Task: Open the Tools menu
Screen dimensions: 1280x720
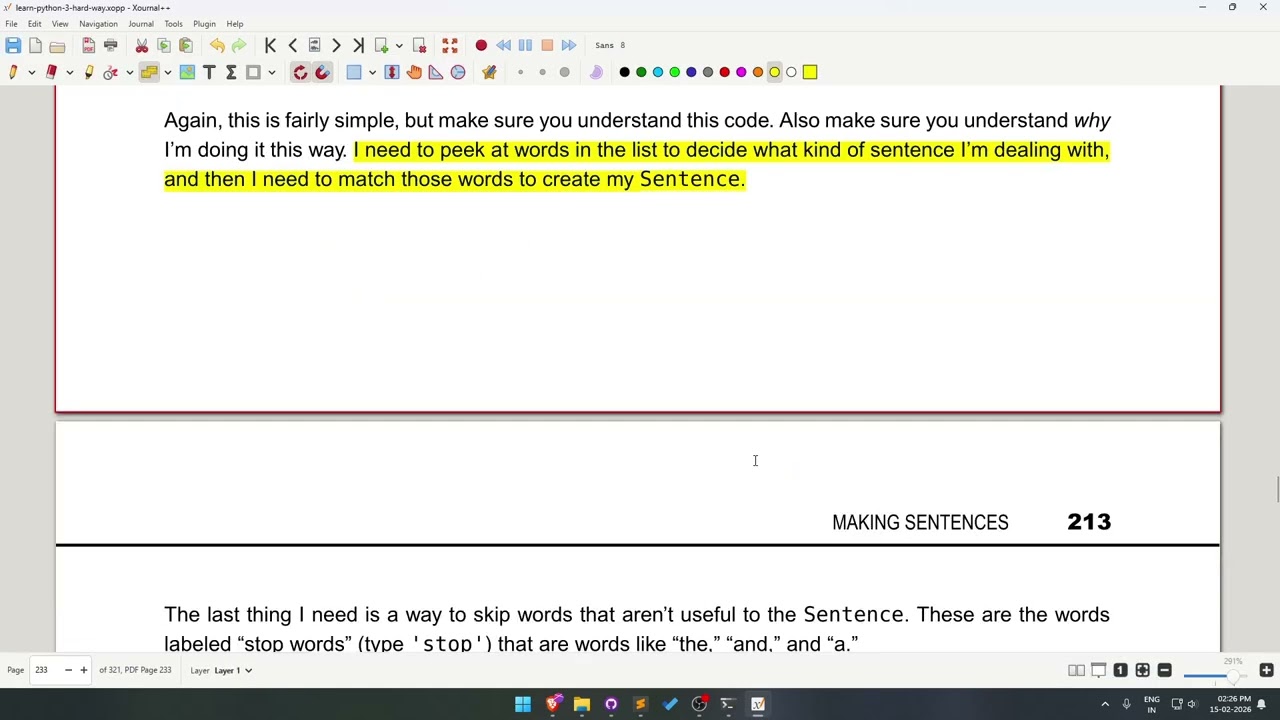Action: tap(174, 24)
